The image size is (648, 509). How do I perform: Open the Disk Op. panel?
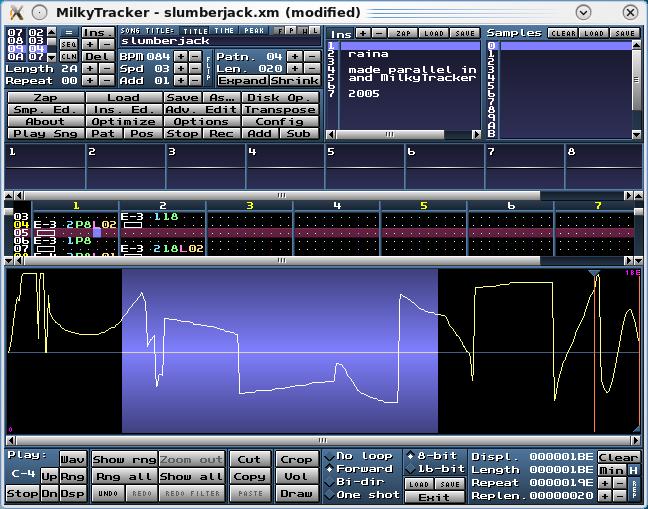pos(278,98)
